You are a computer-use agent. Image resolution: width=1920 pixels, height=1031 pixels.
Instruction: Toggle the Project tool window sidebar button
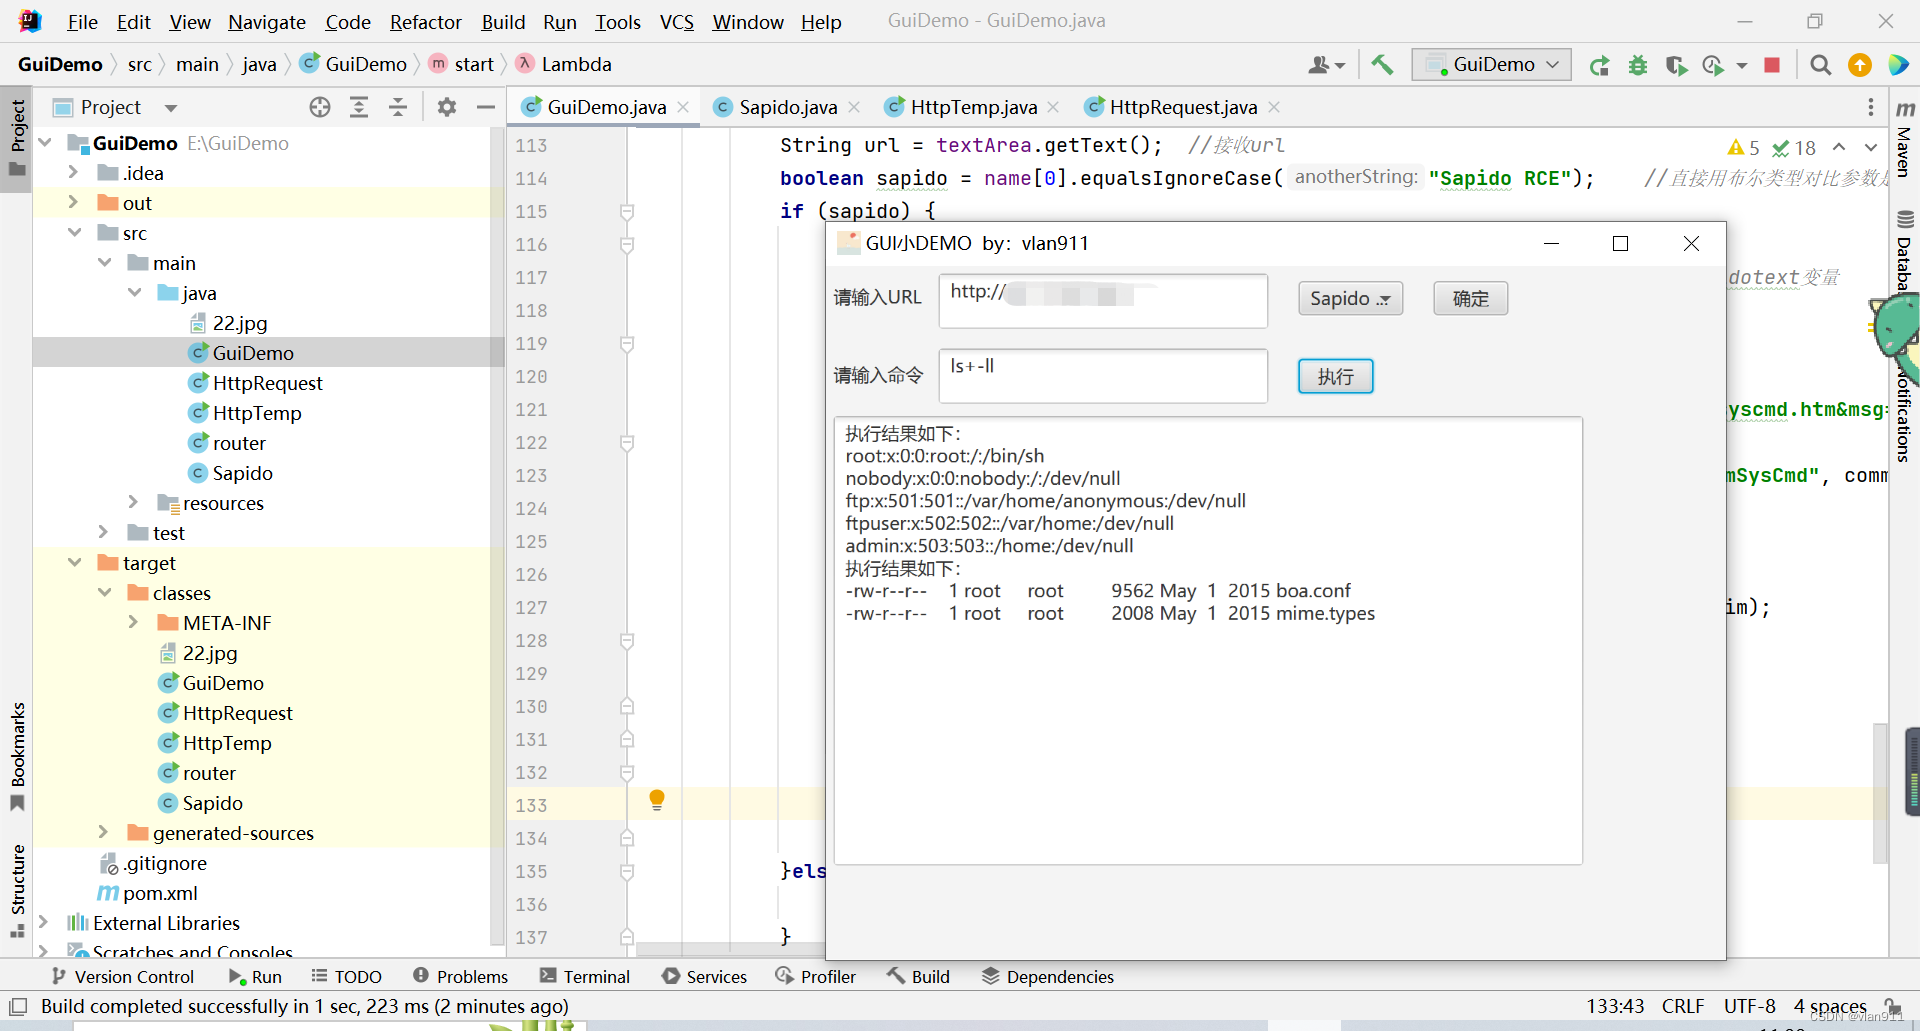point(17,138)
